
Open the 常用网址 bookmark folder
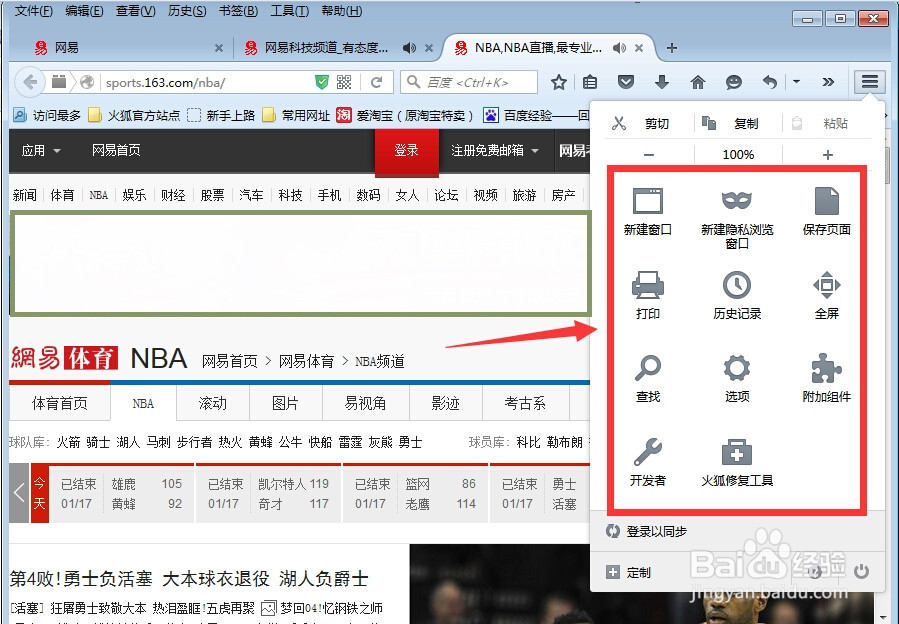click(x=296, y=115)
